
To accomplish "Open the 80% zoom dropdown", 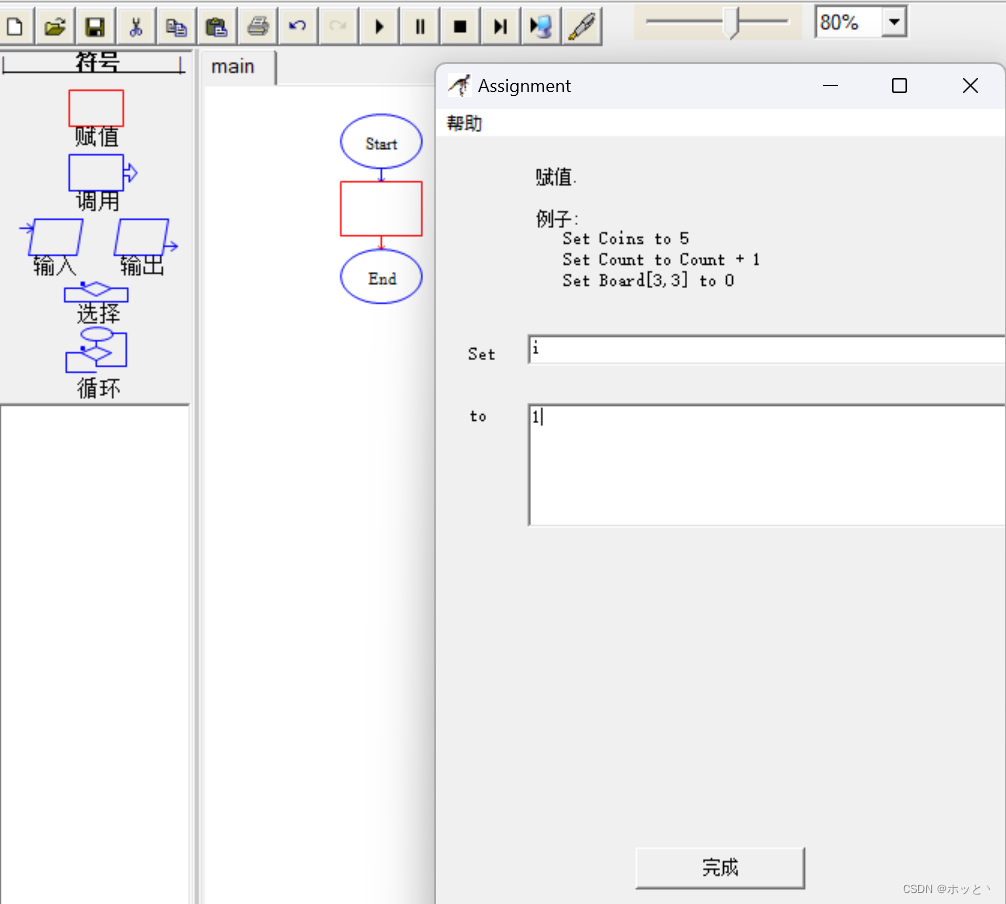I will 894,22.
